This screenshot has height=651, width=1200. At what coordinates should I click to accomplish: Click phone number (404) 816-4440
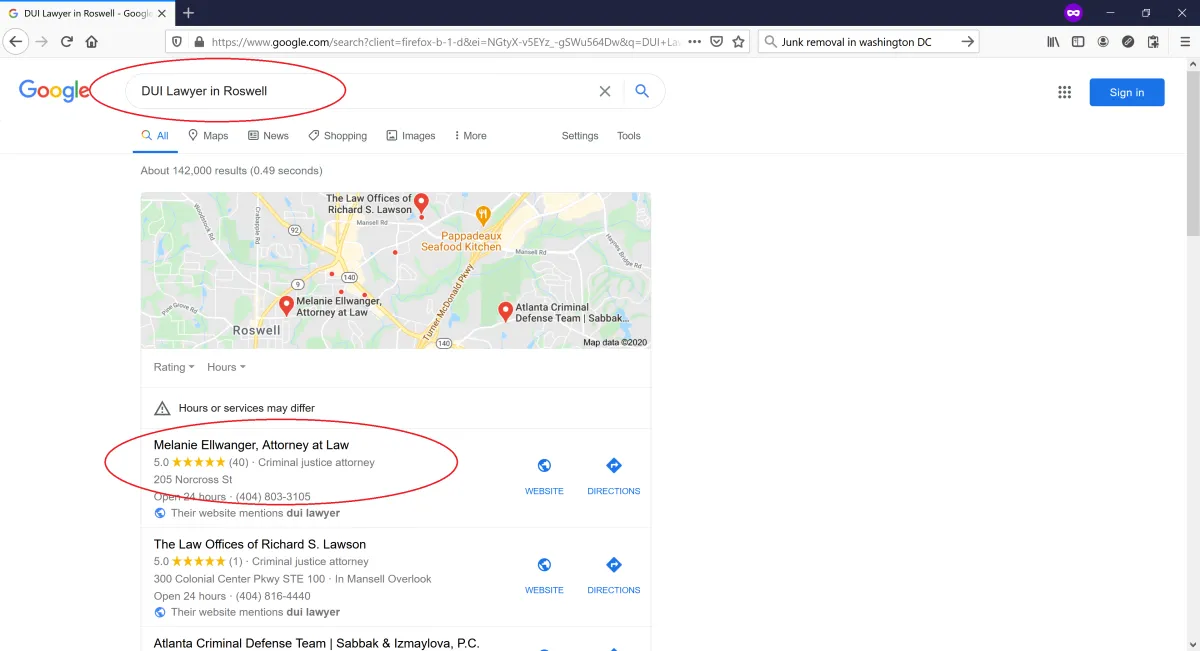tap(273, 596)
